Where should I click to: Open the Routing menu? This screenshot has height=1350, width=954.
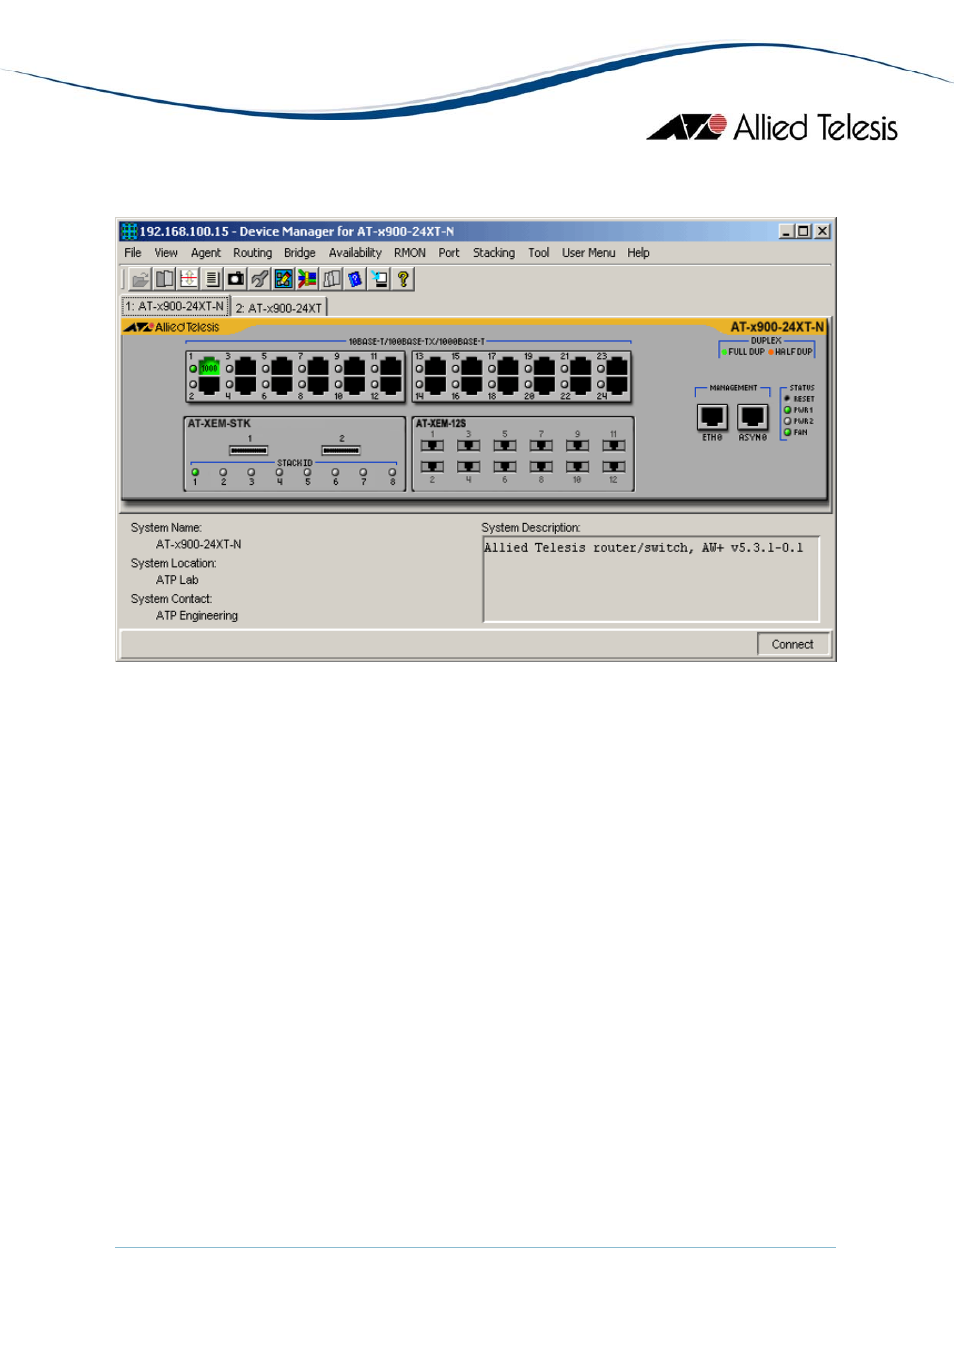click(252, 253)
